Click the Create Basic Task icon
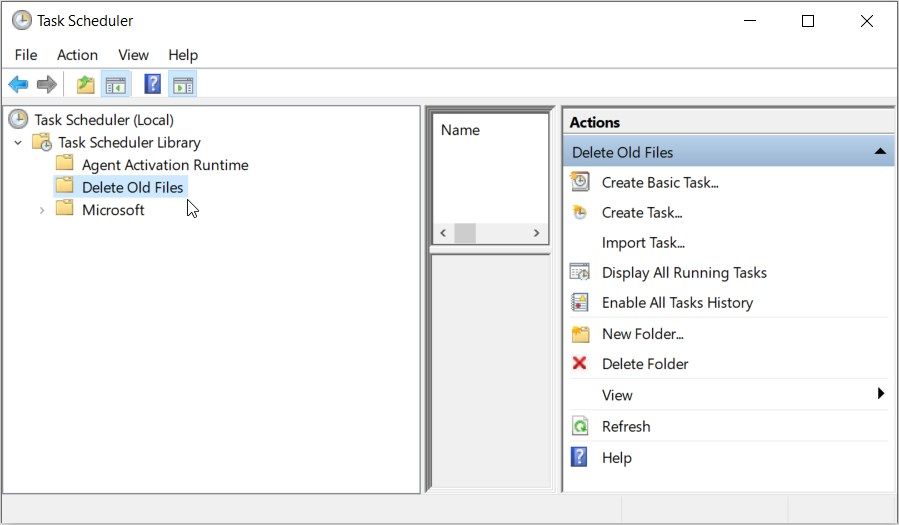This screenshot has width=899, height=525. [580, 182]
